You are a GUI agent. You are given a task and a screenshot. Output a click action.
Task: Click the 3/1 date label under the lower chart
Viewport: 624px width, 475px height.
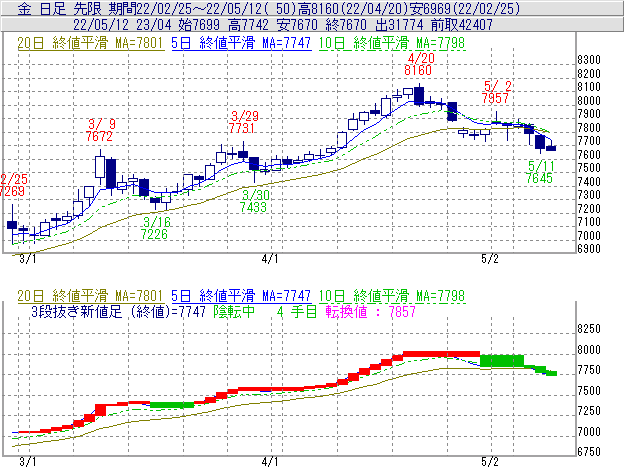coord(28,462)
